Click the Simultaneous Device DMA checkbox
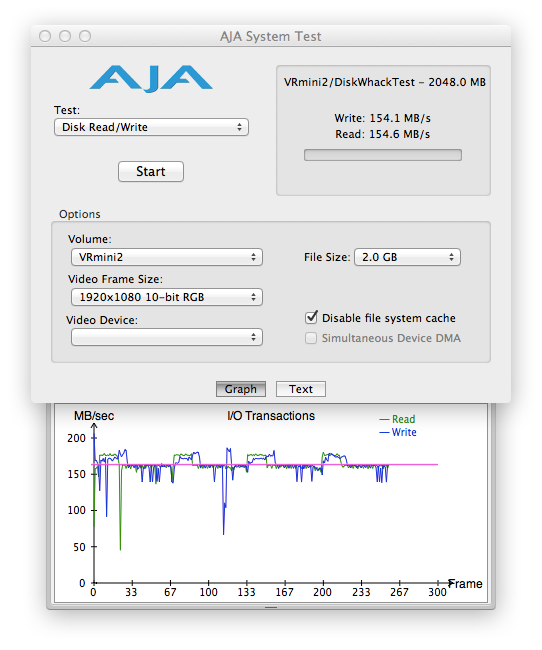Image resolution: width=542 pixels, height=650 pixels. coord(311,338)
